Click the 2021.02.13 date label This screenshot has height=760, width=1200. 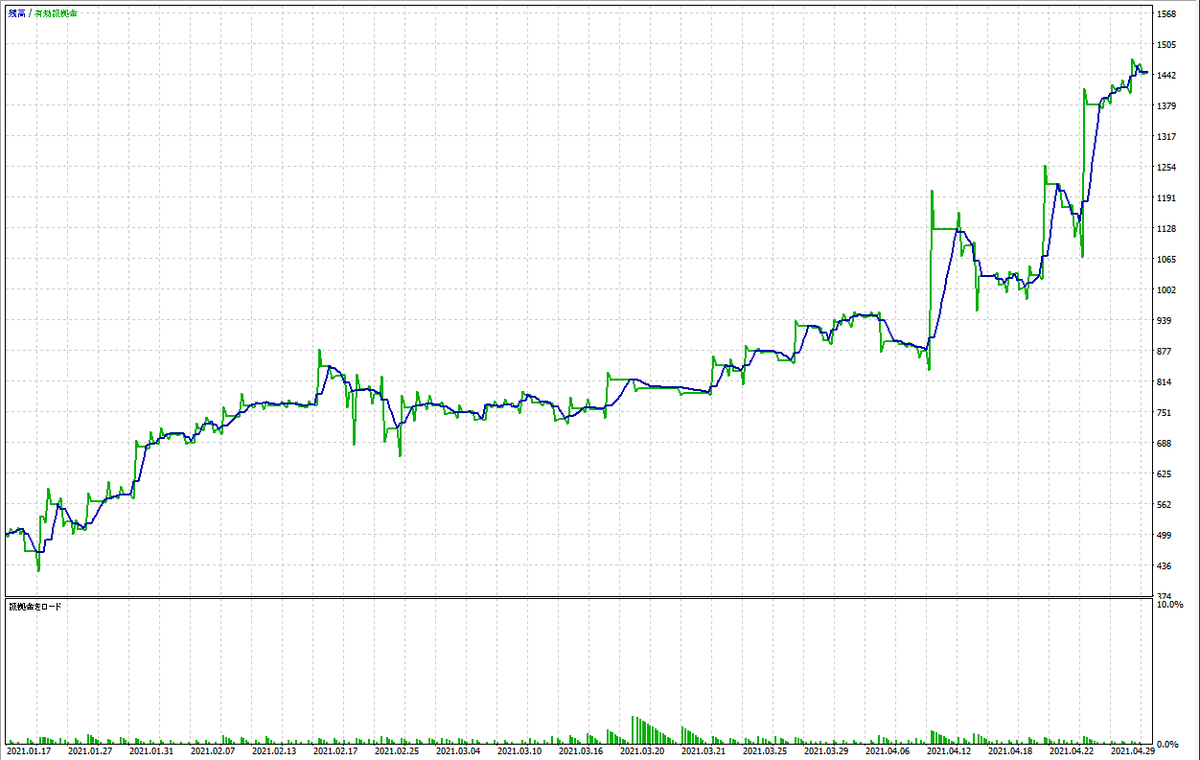tap(273, 750)
